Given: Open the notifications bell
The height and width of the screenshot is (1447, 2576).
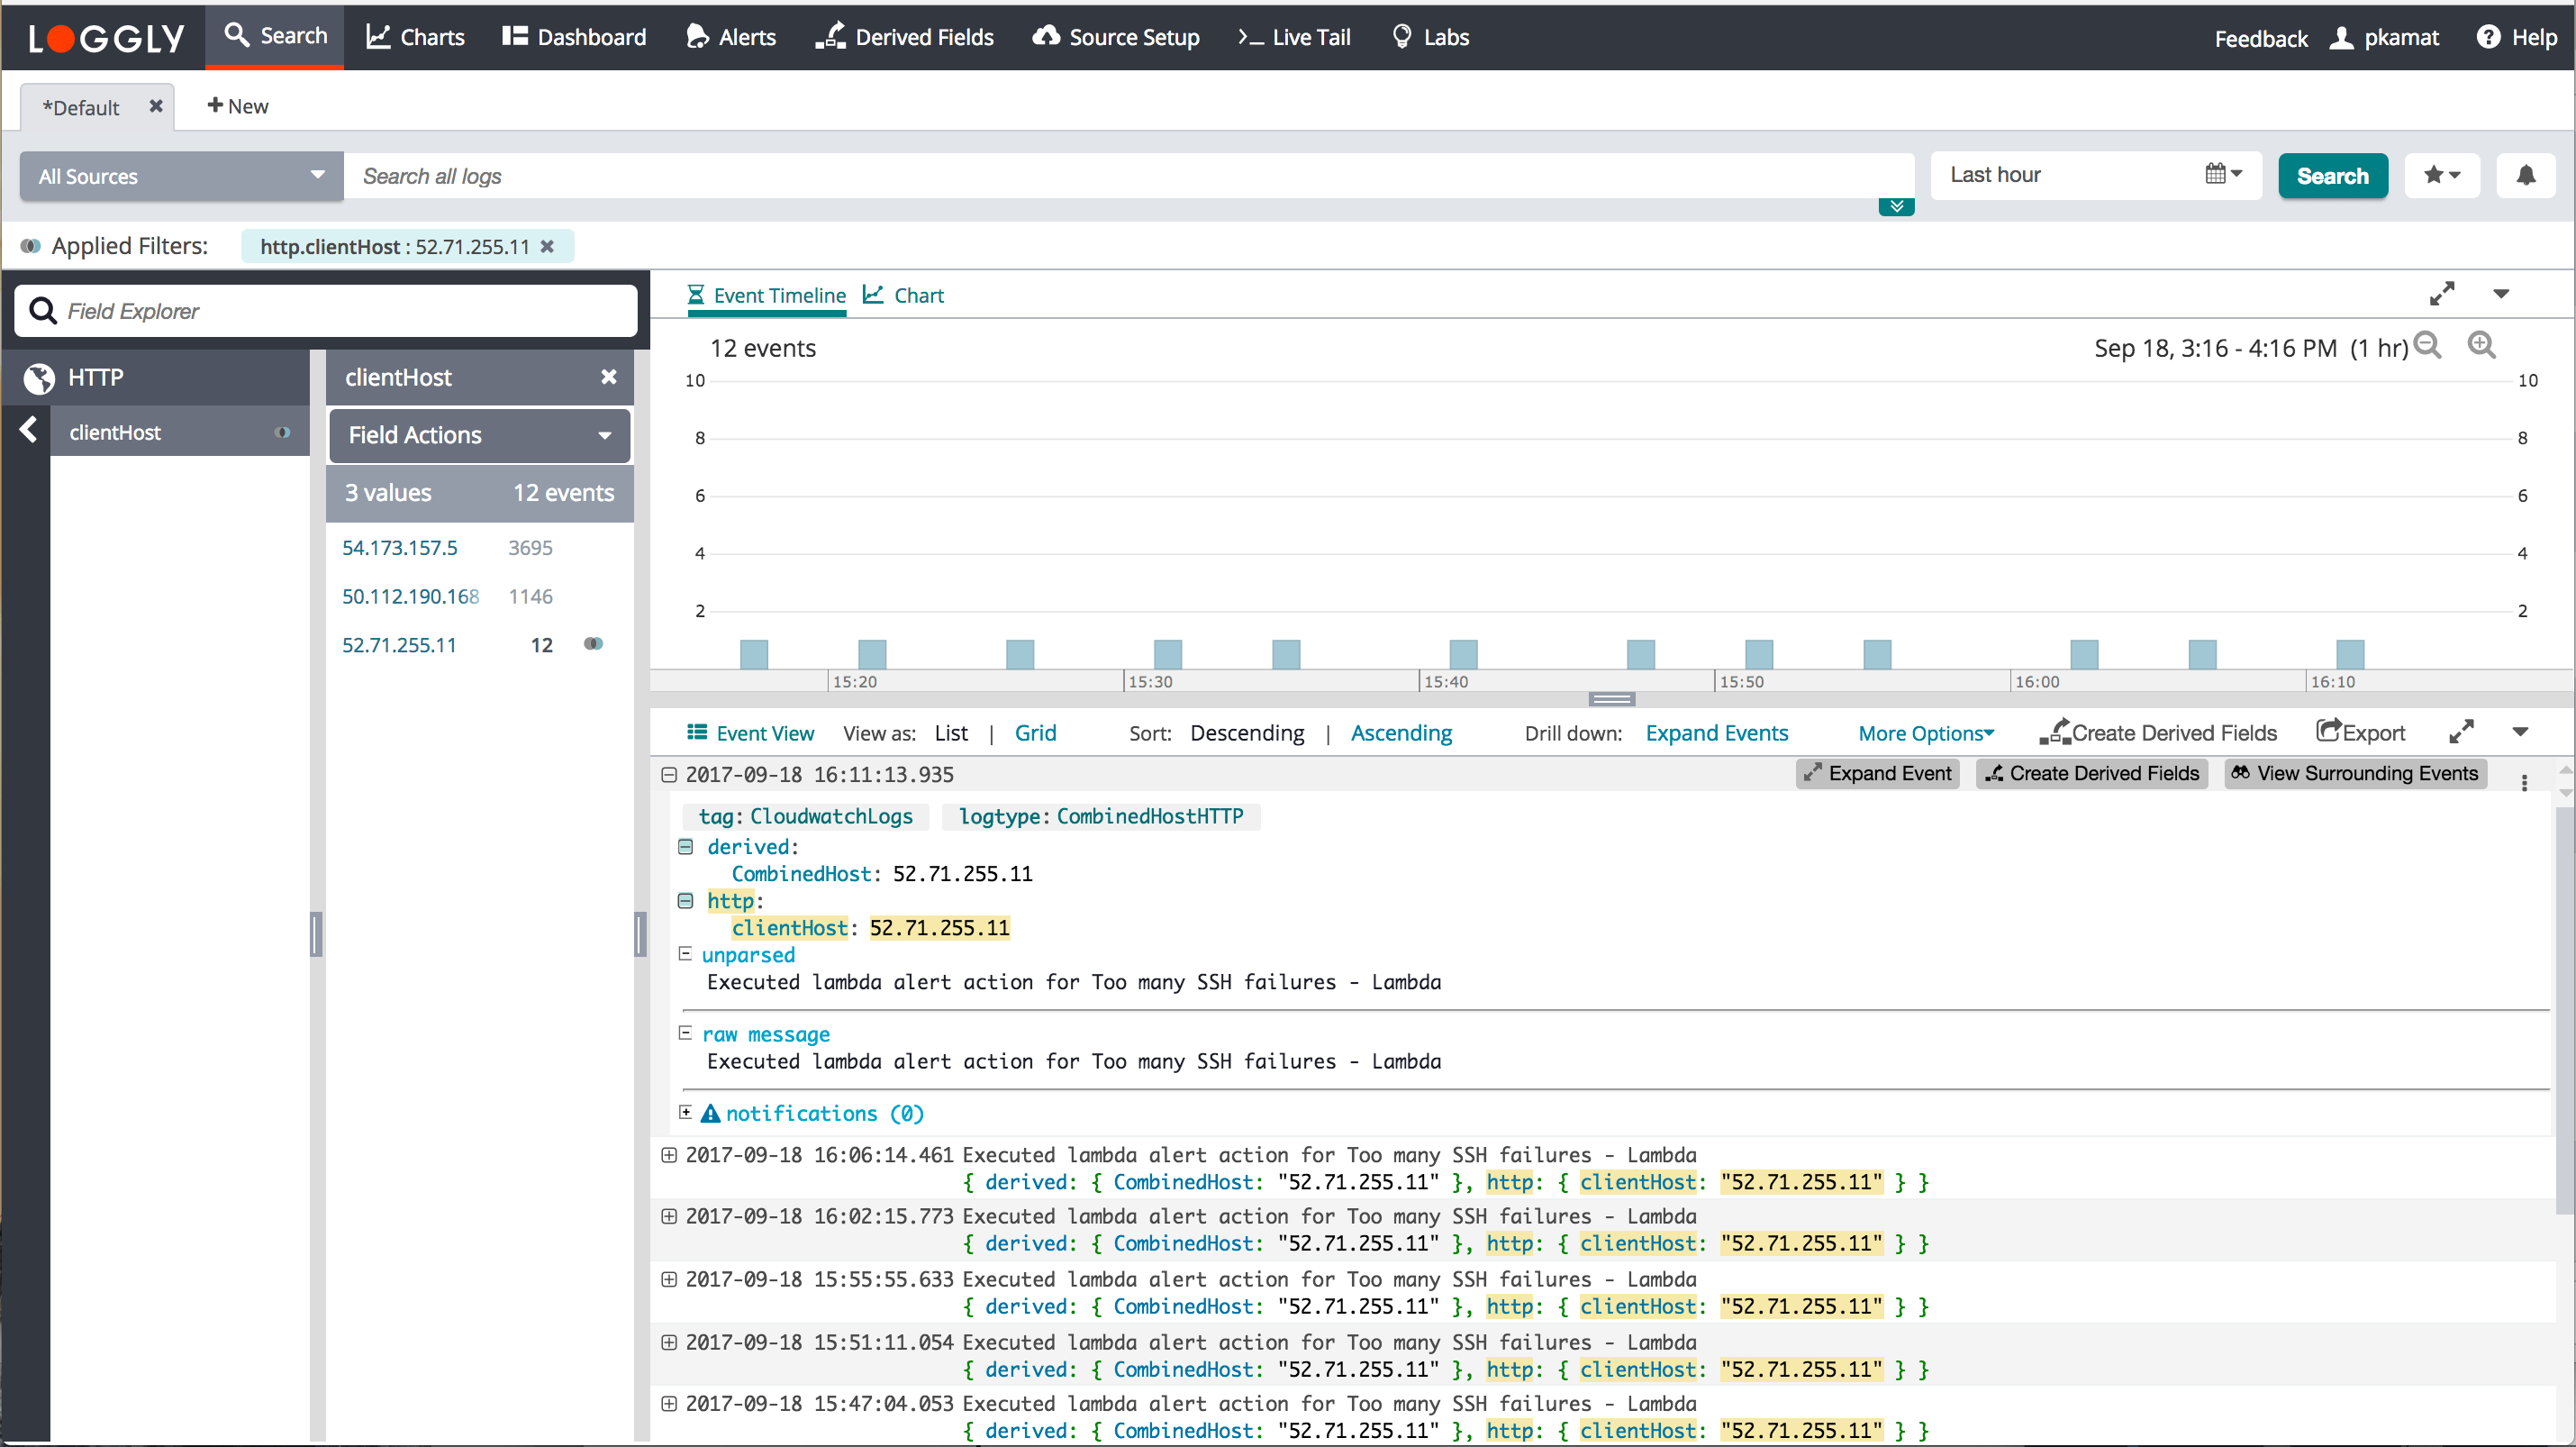Looking at the screenshot, I should [2527, 175].
